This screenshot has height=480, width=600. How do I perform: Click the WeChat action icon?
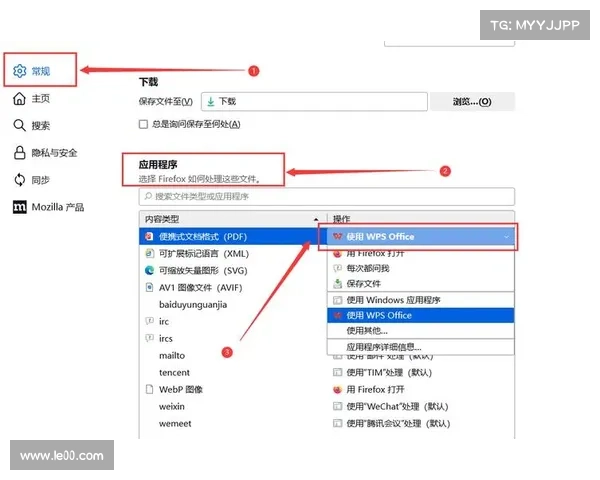click(338, 407)
